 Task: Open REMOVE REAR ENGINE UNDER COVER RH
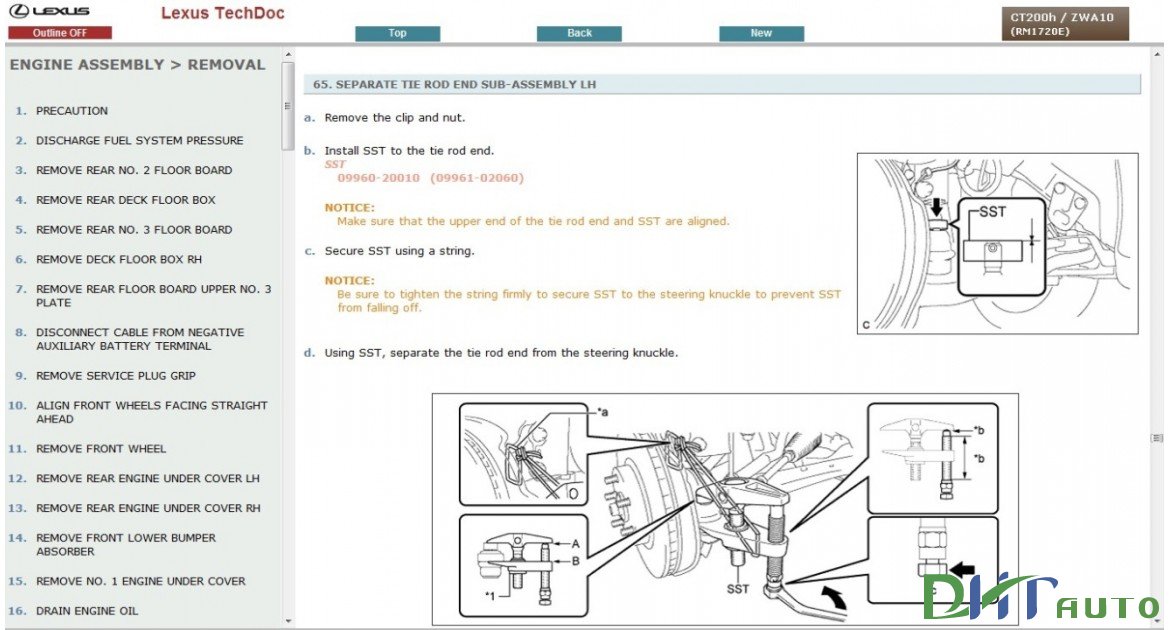click(x=148, y=508)
